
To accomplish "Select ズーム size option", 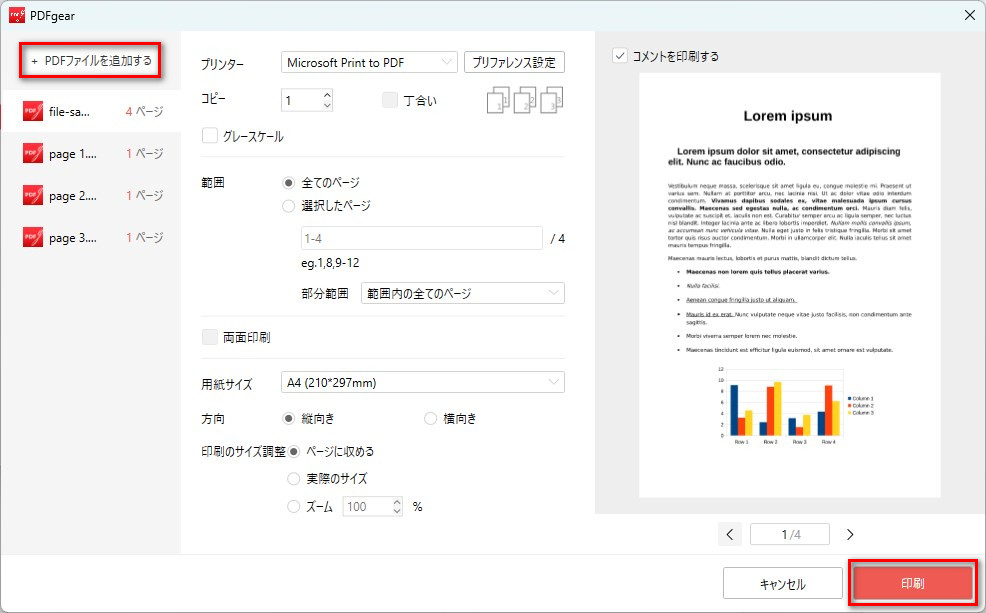I will [293, 507].
